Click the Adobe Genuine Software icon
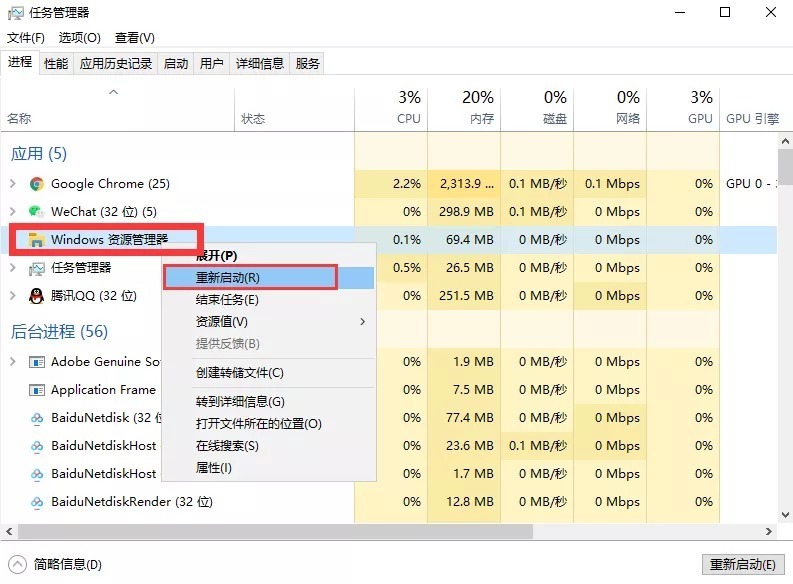This screenshot has width=793, height=584. click(x=36, y=362)
